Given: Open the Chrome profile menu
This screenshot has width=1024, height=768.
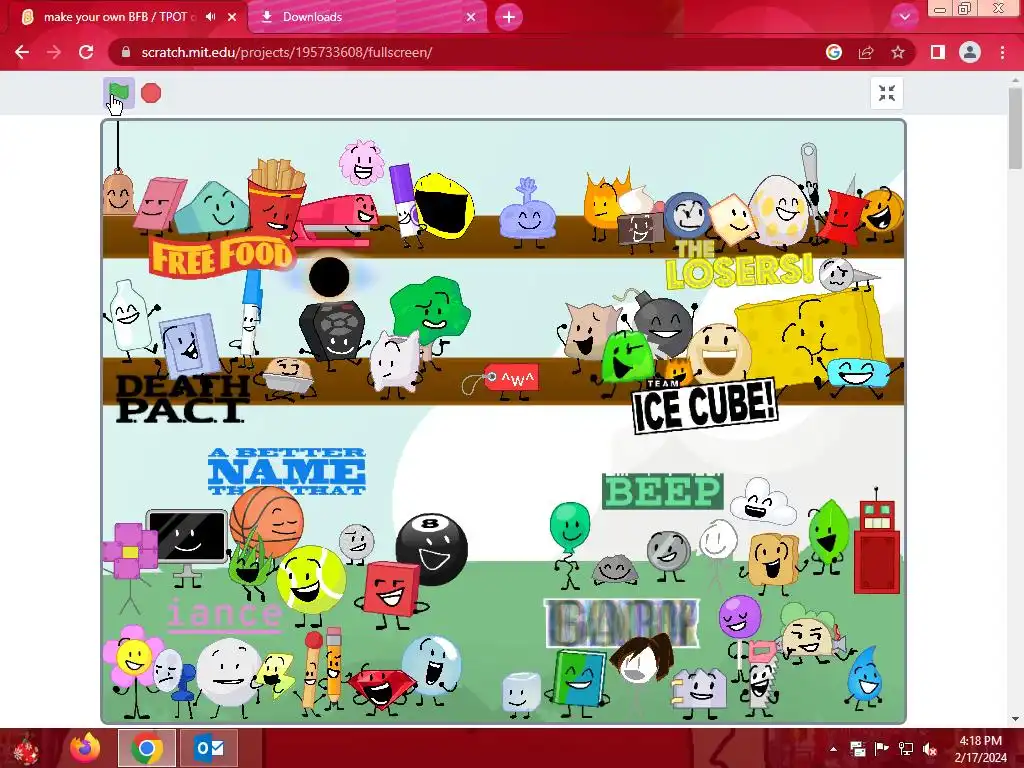Looking at the screenshot, I should pos(970,52).
